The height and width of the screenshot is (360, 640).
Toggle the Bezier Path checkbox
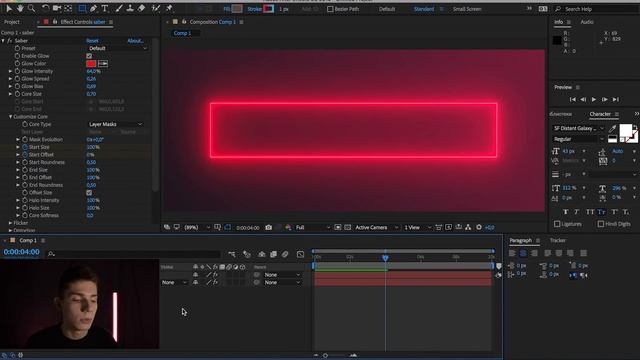330,9
